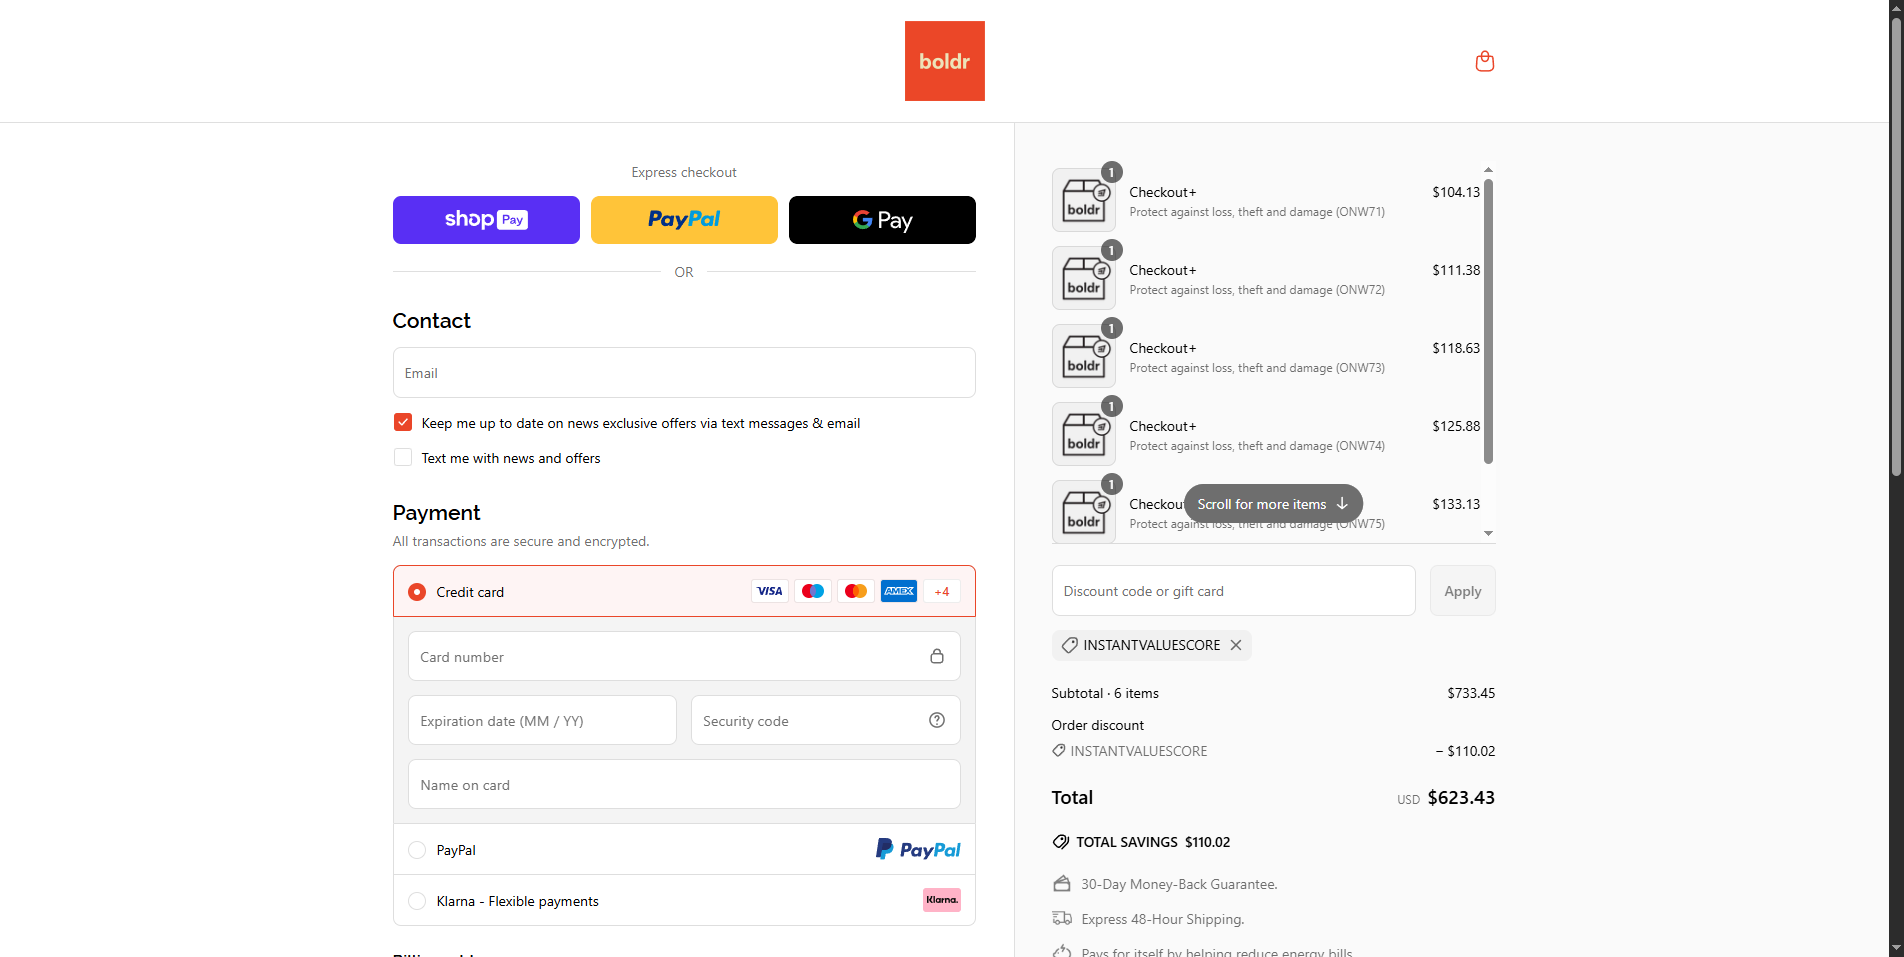This screenshot has width=1904, height=957.
Task: Enable text me with news and offers
Action: pos(402,457)
